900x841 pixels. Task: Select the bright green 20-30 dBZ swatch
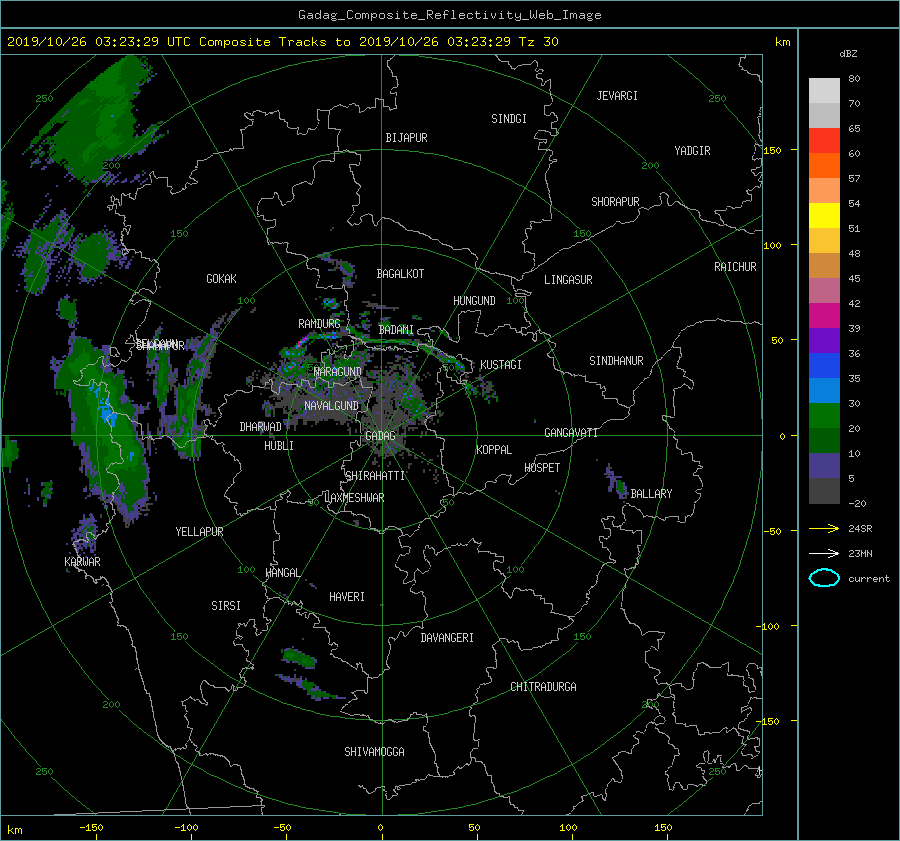tap(824, 416)
